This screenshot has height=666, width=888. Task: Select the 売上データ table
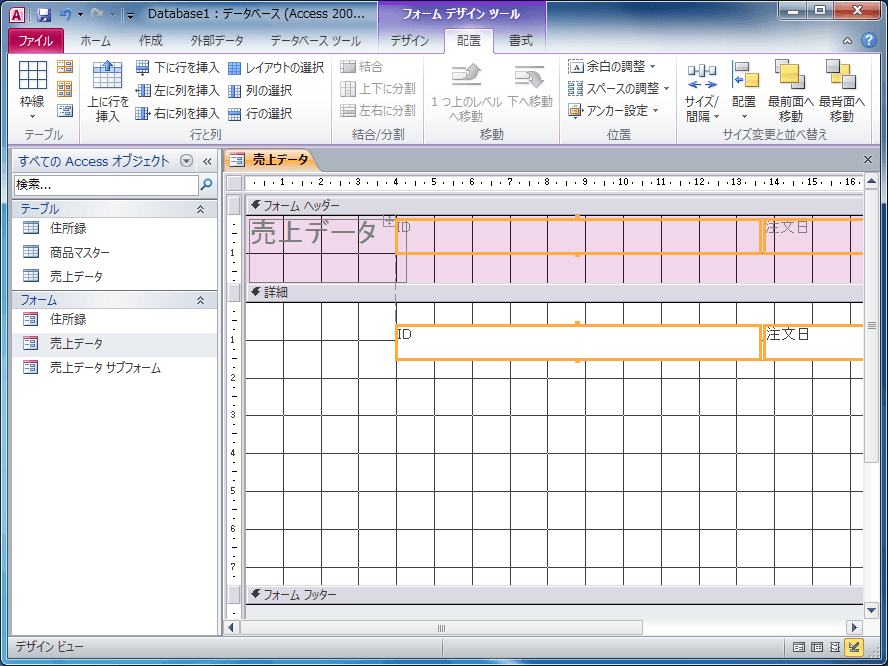[x=114, y=276]
